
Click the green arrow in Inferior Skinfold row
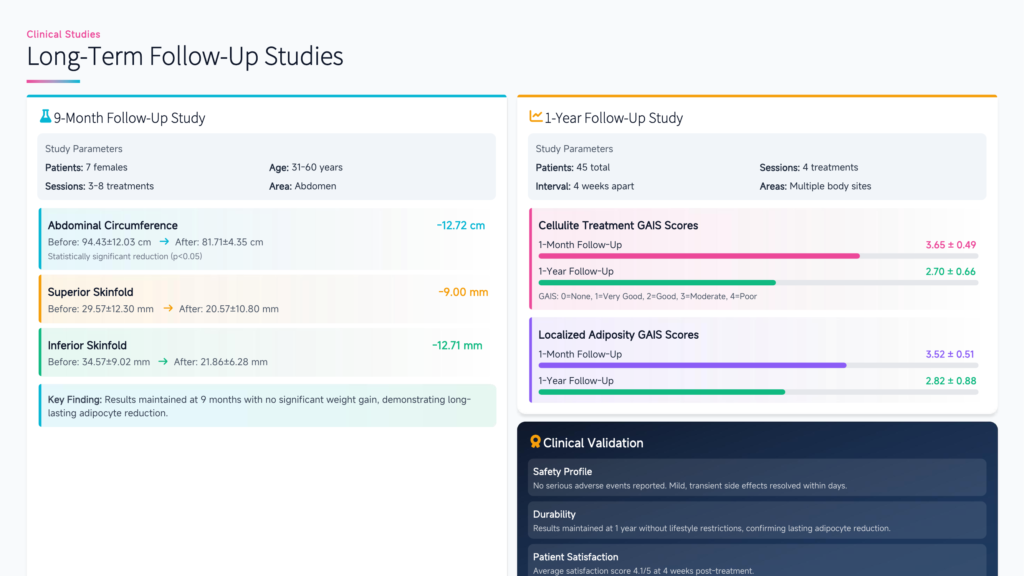[x=162, y=361]
